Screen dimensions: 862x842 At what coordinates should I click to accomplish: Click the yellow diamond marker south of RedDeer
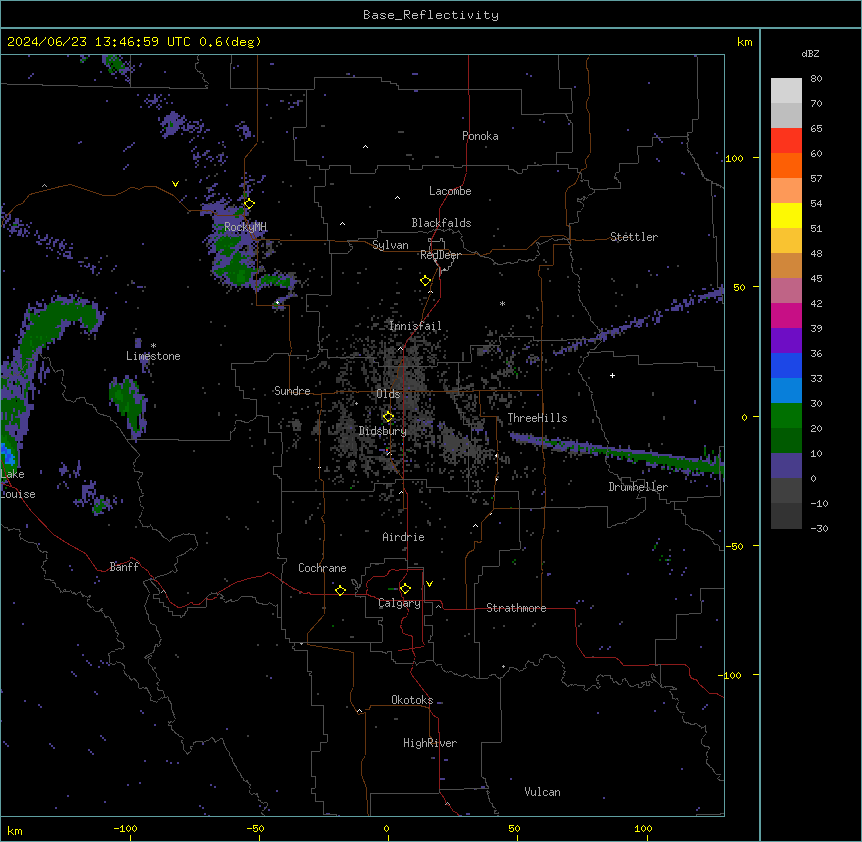point(425,281)
